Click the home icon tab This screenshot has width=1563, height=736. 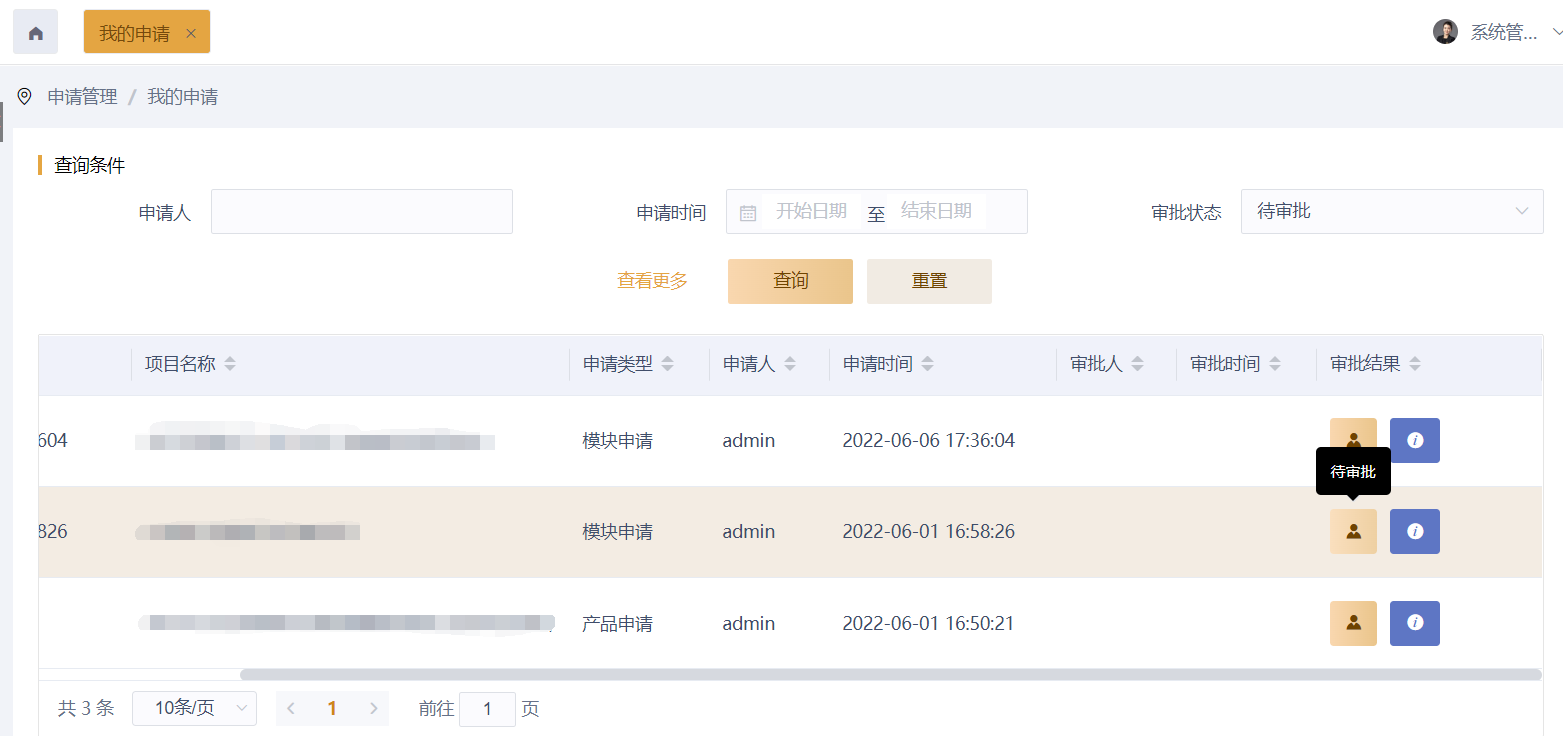[x=35, y=33]
